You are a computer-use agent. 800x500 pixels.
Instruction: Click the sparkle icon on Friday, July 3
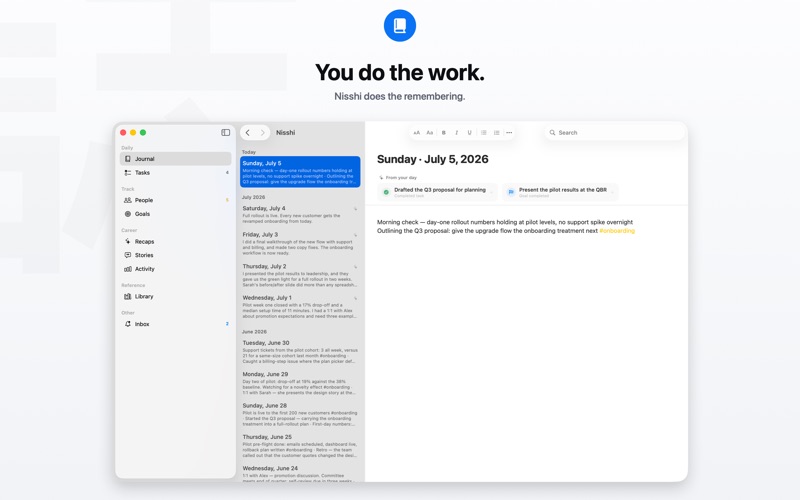pyautogui.click(x=356, y=235)
